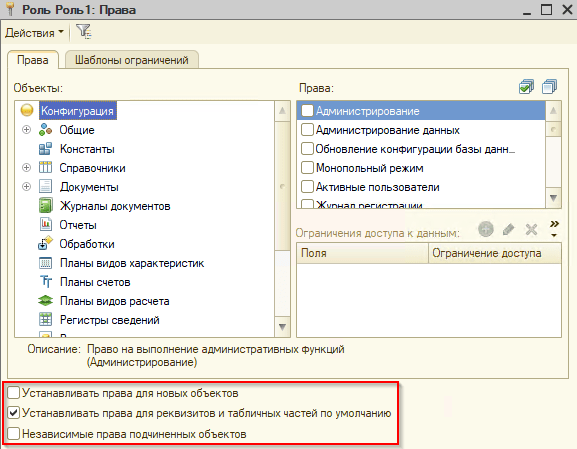This screenshot has width=577, height=449.
Task: Switch to Шаблоны ограничений tab
Action: pyautogui.click(x=132, y=60)
